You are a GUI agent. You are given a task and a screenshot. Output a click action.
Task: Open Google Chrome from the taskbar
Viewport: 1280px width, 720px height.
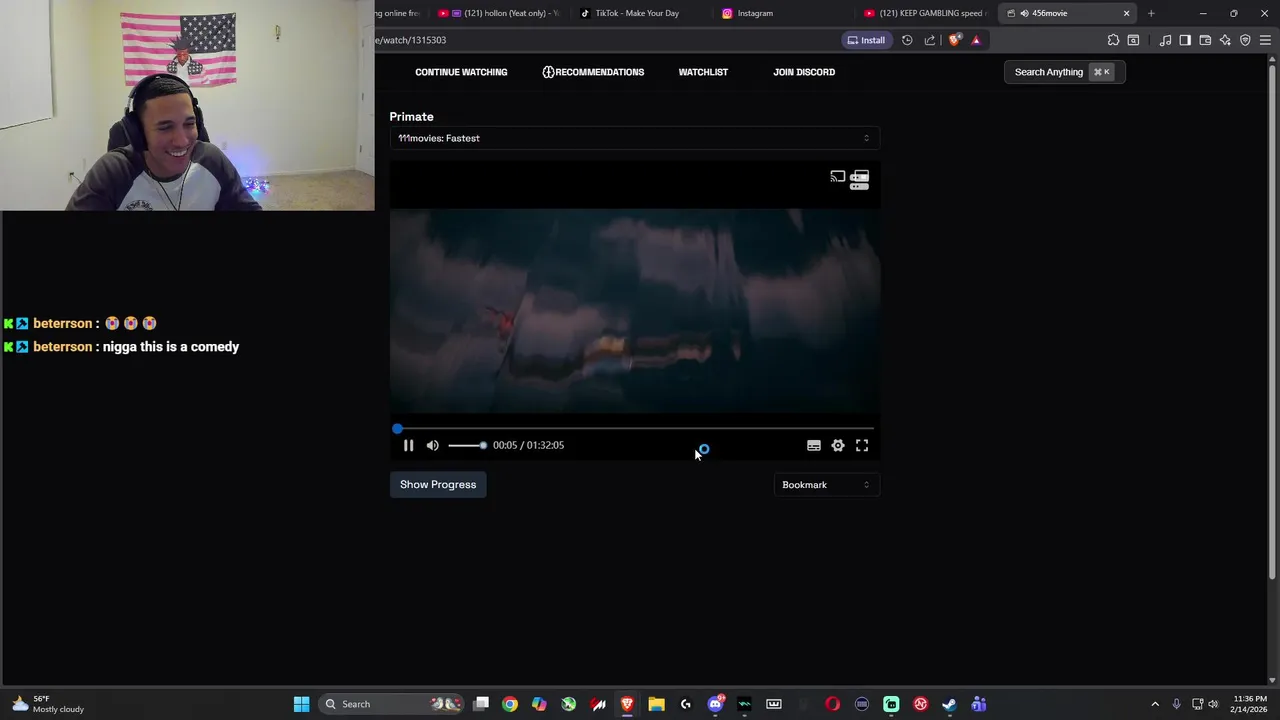coord(510,704)
